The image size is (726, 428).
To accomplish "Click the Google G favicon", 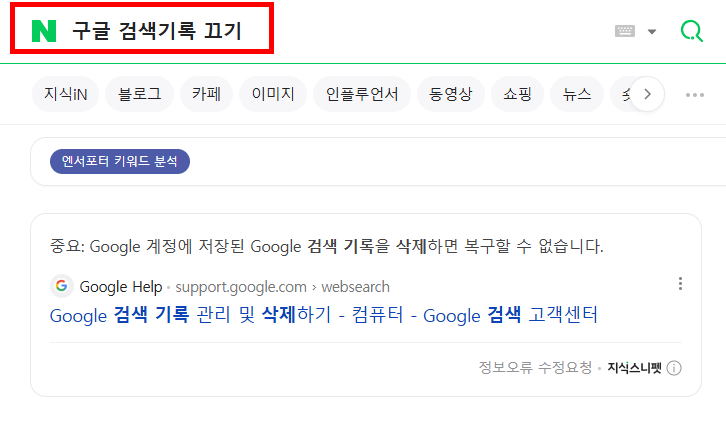I will click(62, 286).
